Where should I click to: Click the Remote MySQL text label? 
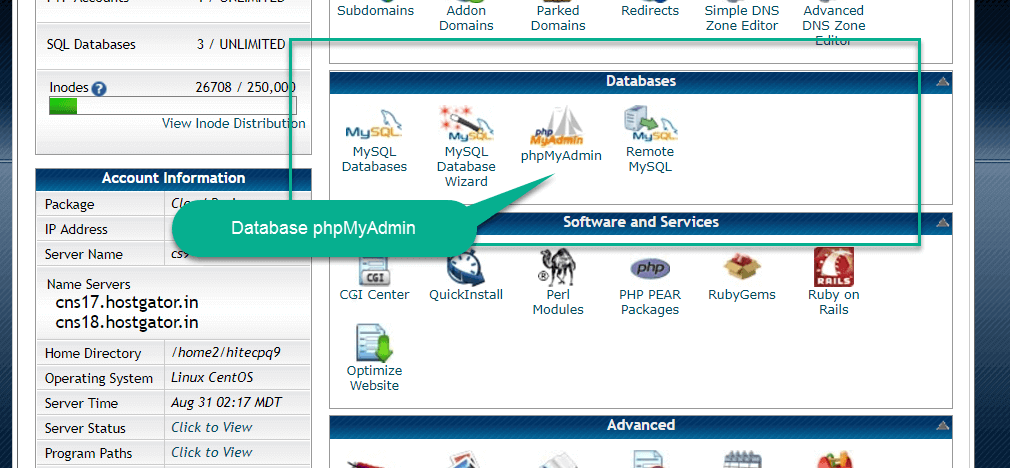click(x=650, y=160)
